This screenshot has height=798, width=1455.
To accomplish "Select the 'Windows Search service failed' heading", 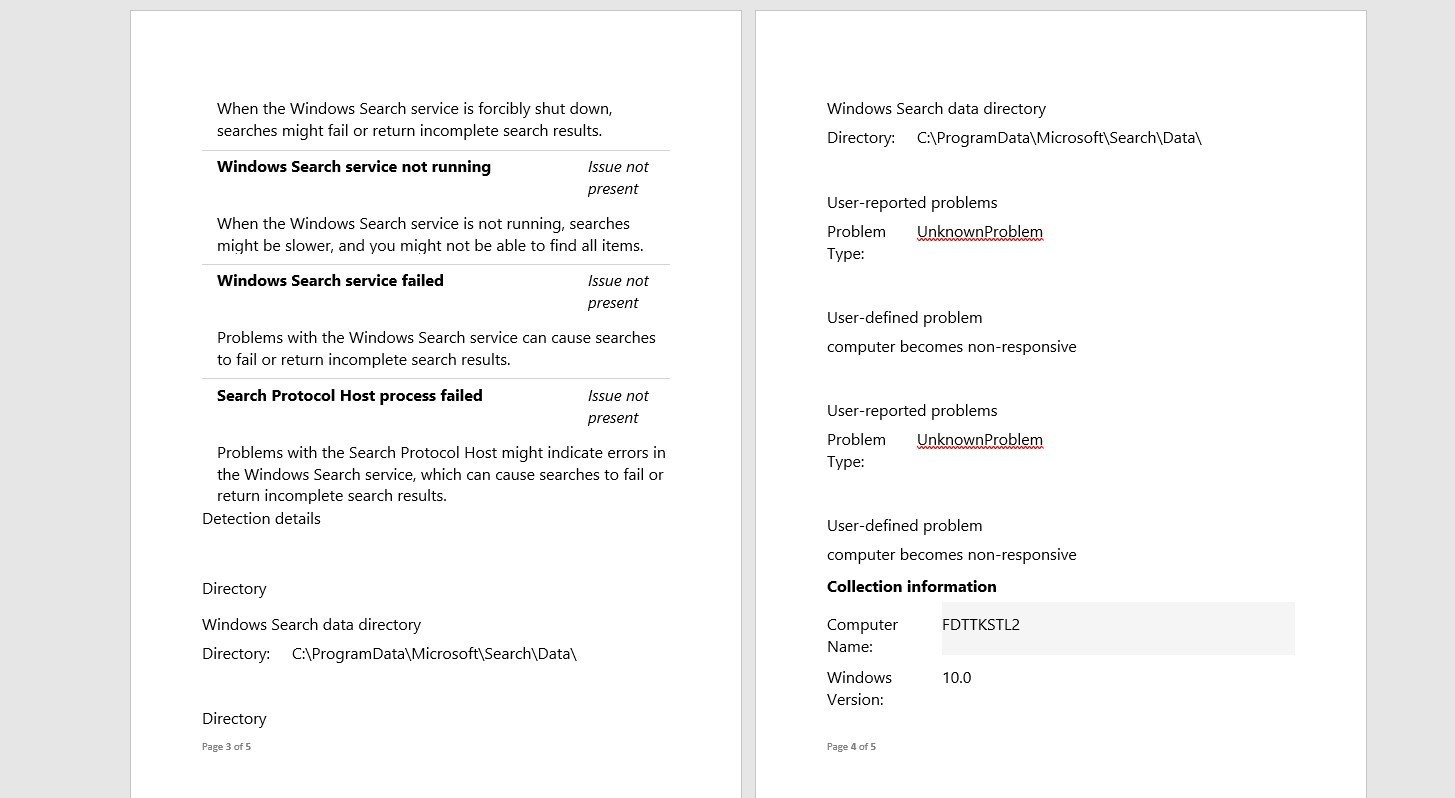I will [x=330, y=281].
